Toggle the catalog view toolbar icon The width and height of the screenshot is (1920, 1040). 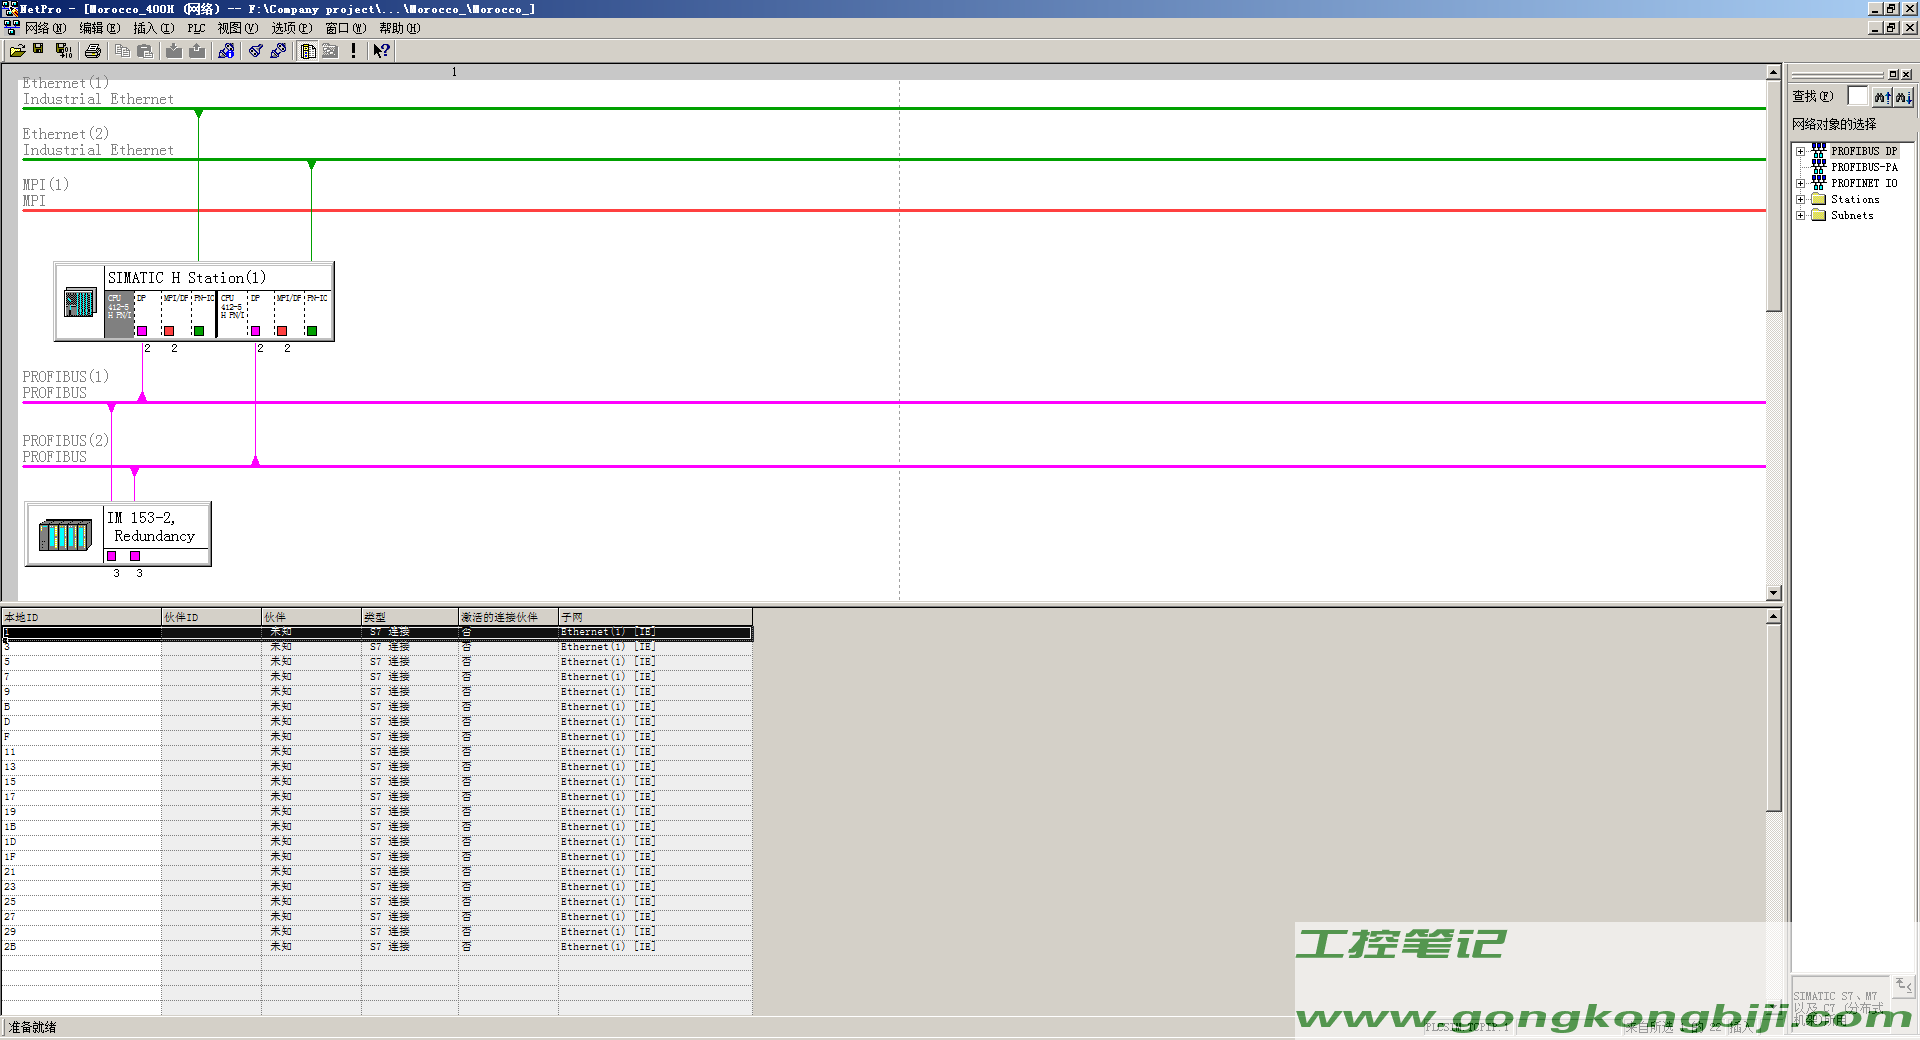pos(308,51)
